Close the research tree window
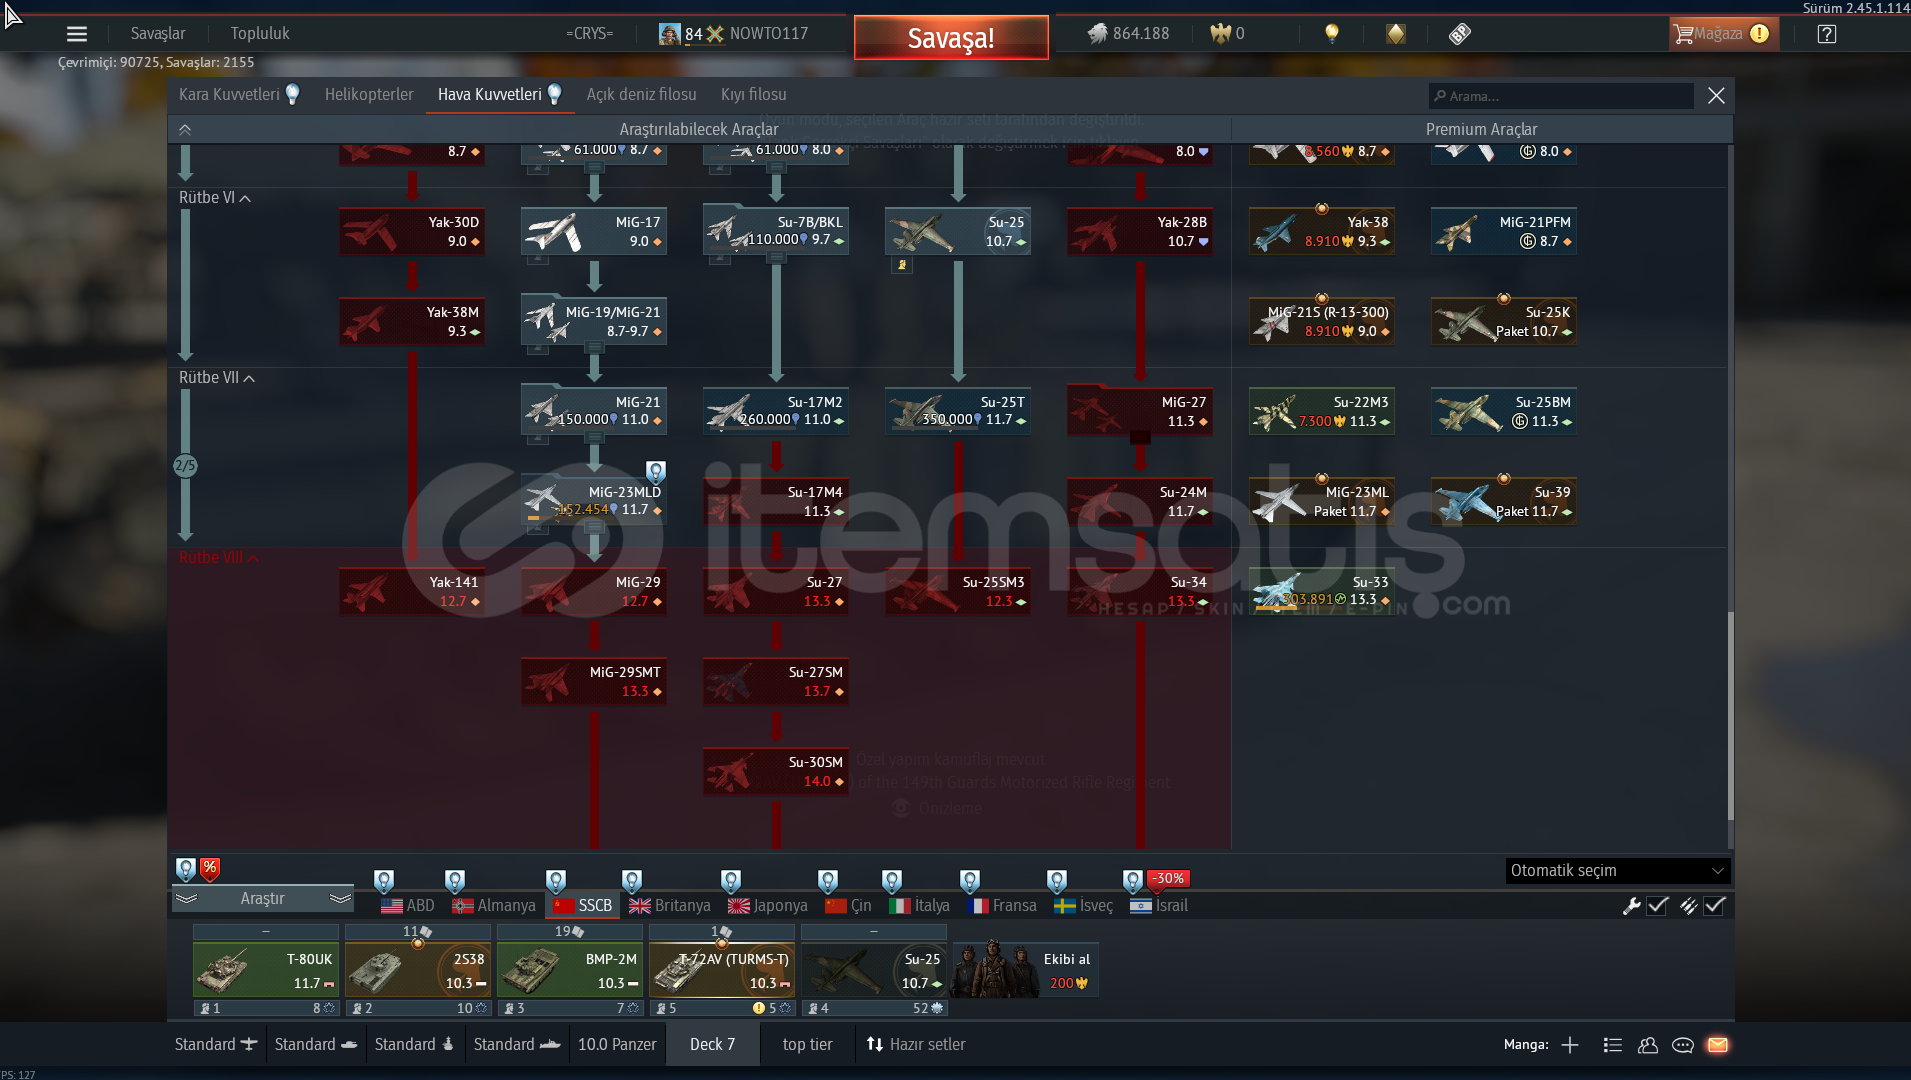Viewport: 1911px width, 1080px height. coord(1716,95)
